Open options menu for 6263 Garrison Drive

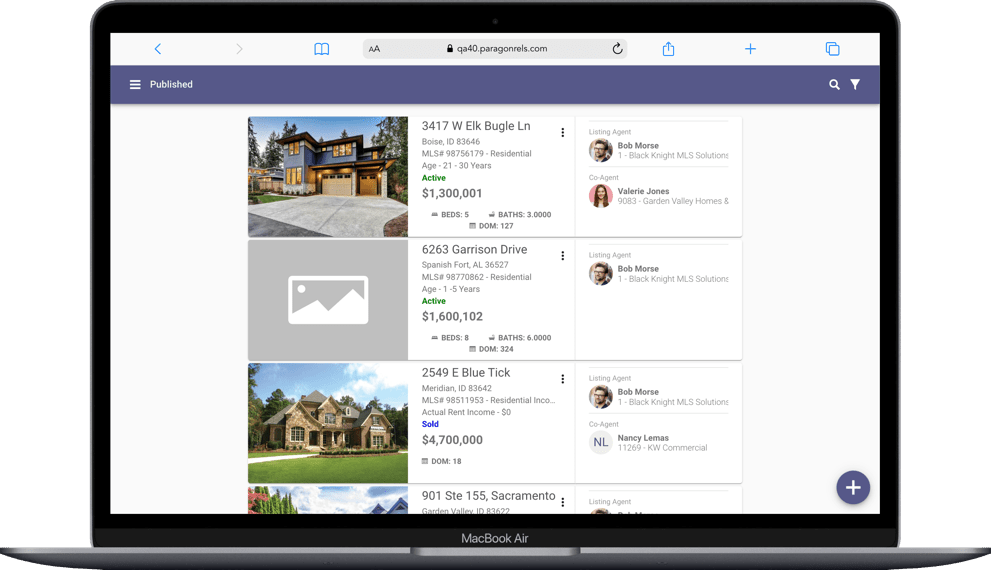562,256
